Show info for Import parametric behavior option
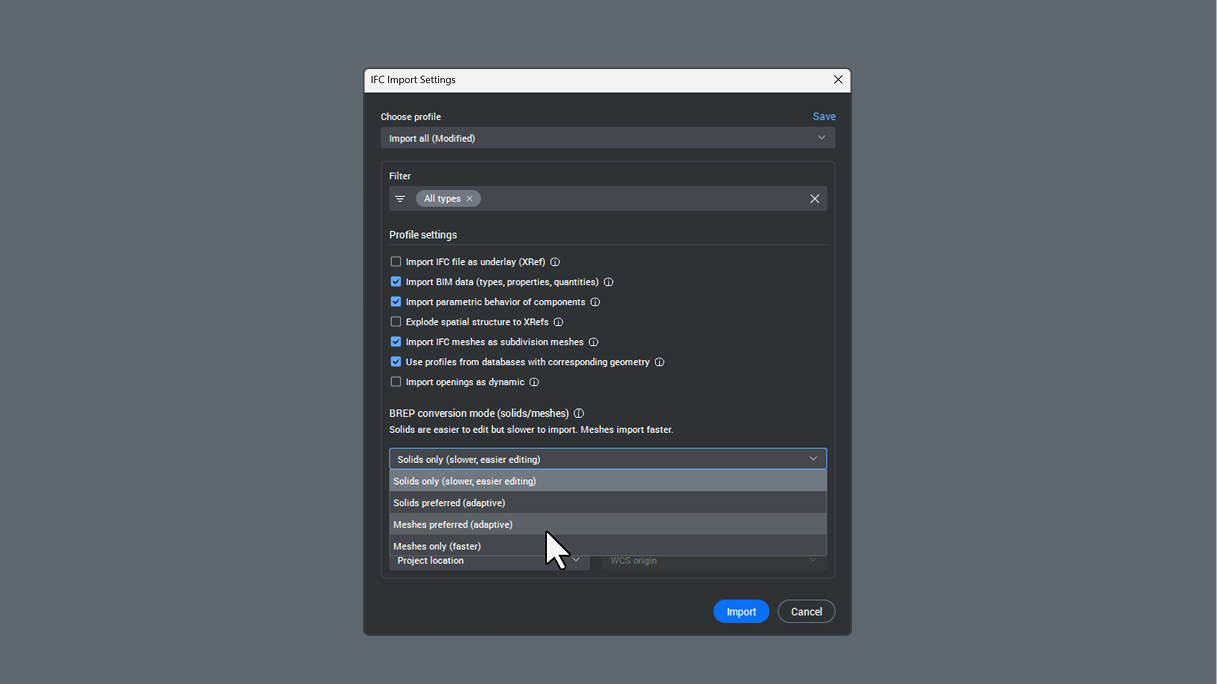Image resolution: width=1217 pixels, height=684 pixels. tap(595, 302)
